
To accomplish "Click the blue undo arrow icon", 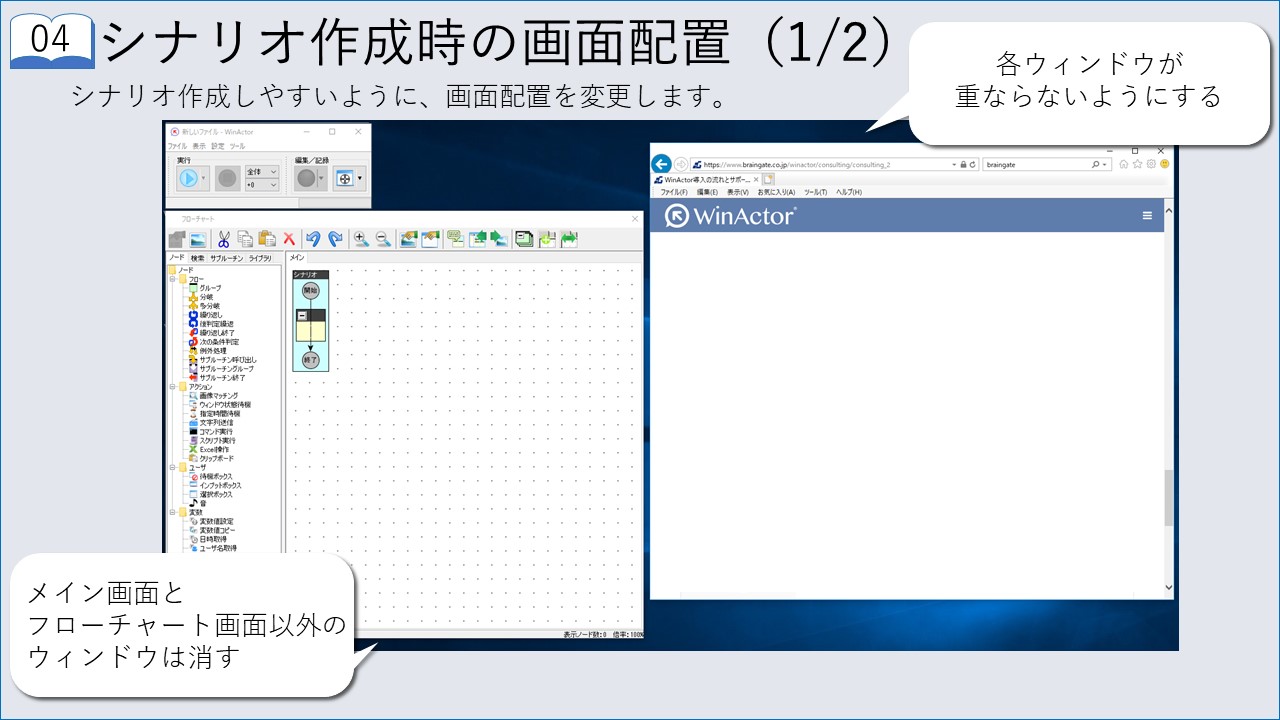I will (x=313, y=239).
